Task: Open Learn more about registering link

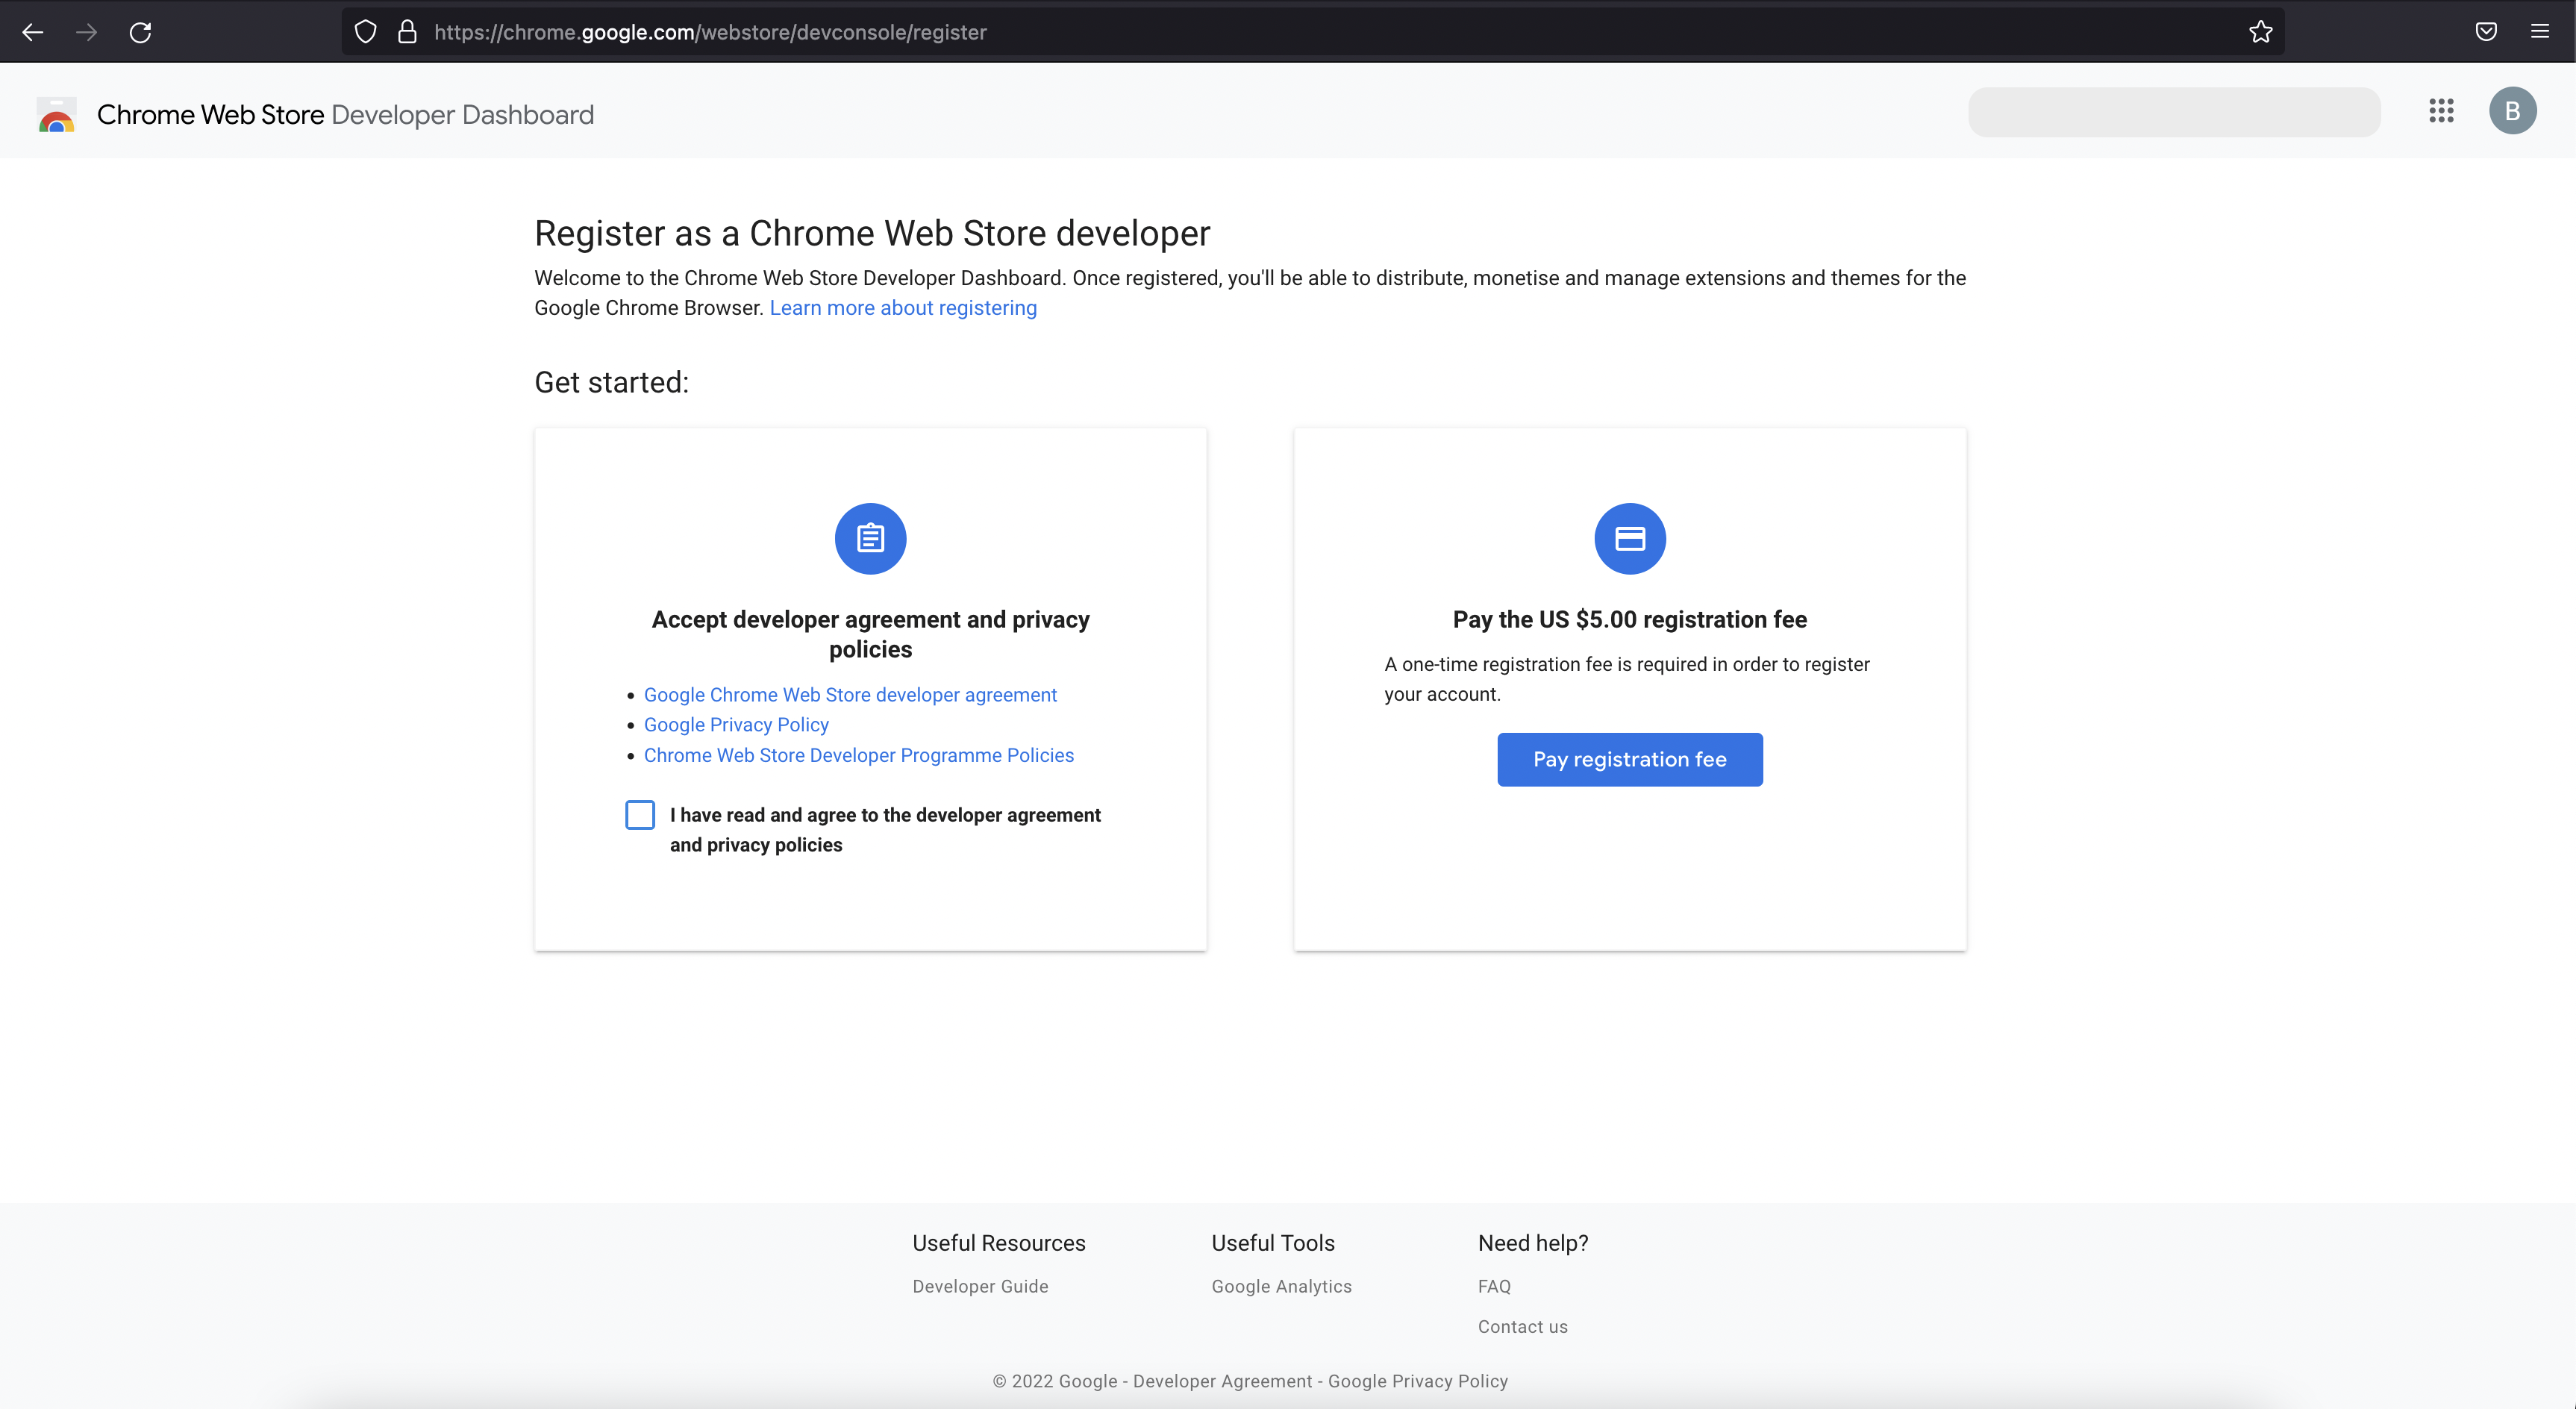Action: (902, 308)
